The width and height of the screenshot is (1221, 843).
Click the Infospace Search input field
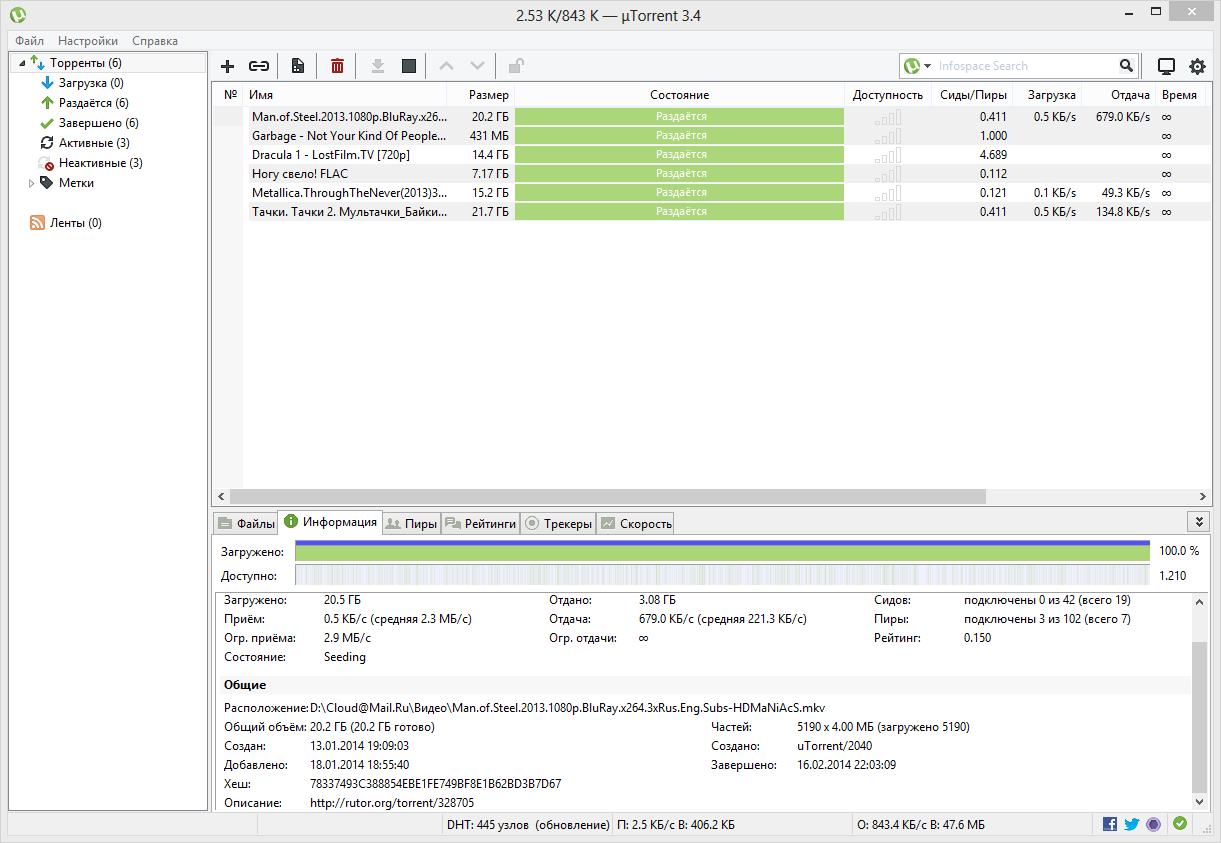[1025, 66]
